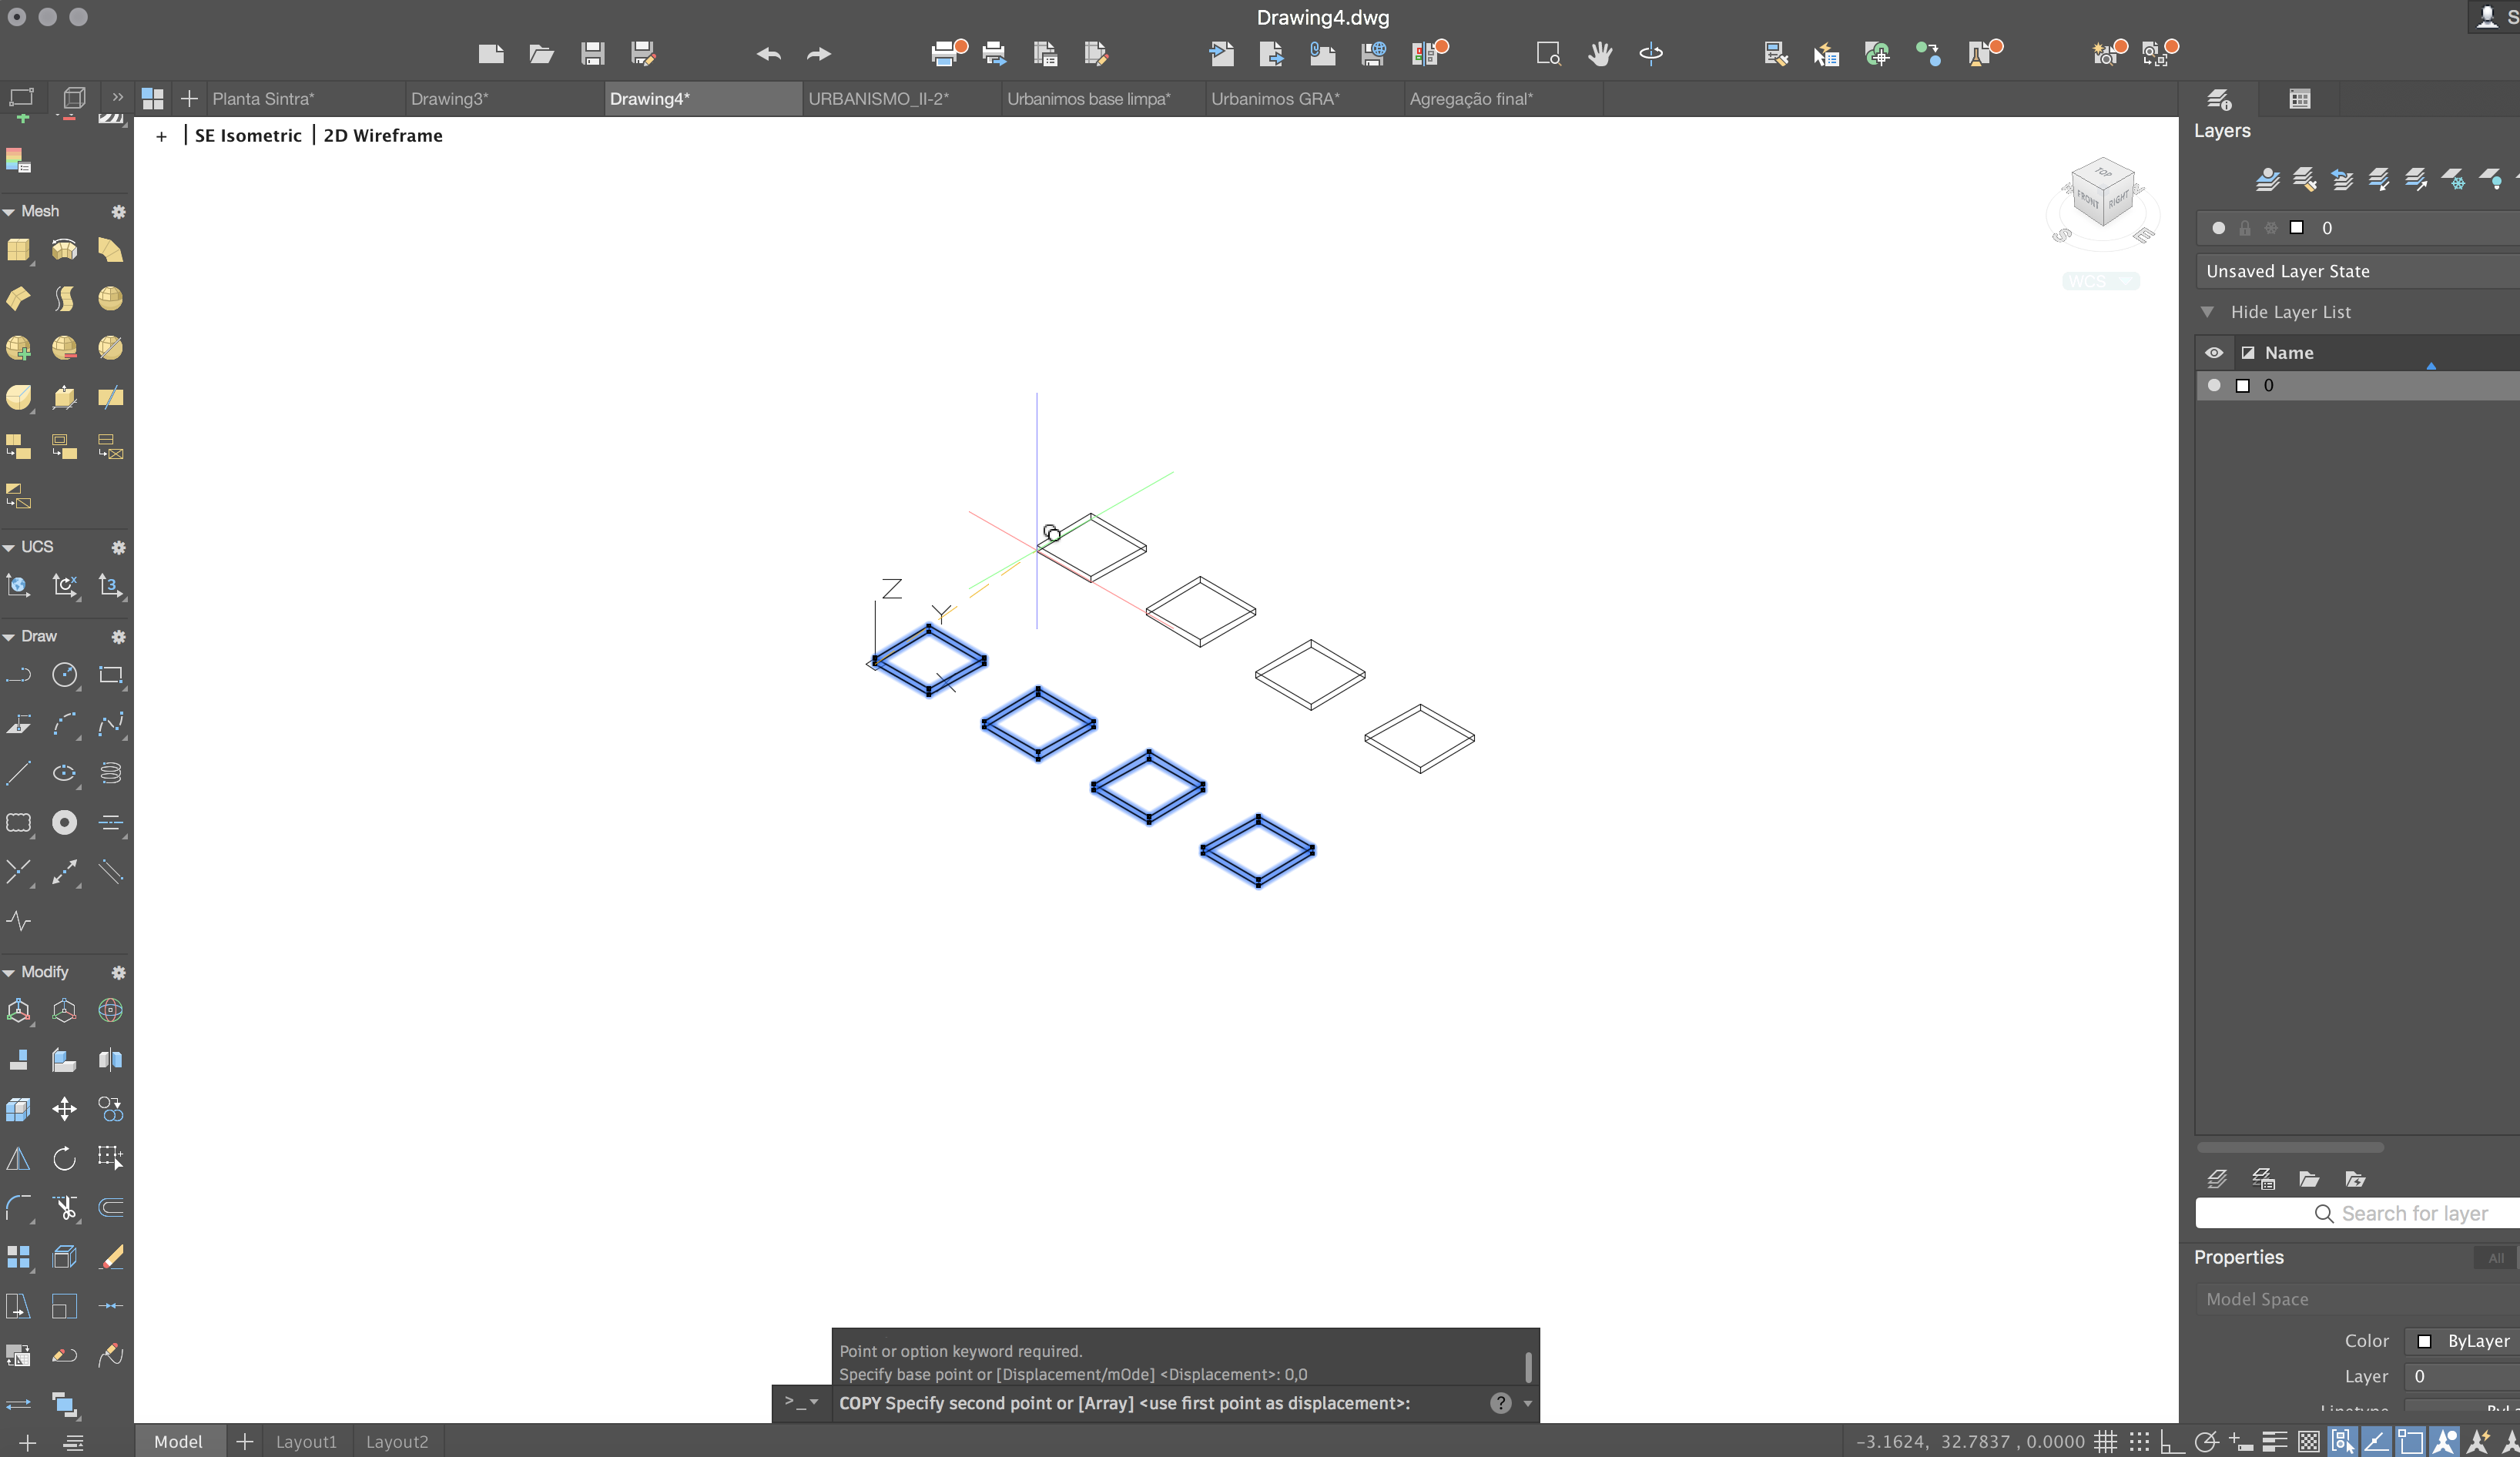Toggle Grid display in status bar
The width and height of the screenshot is (2520, 1457).
coord(2106,1441)
